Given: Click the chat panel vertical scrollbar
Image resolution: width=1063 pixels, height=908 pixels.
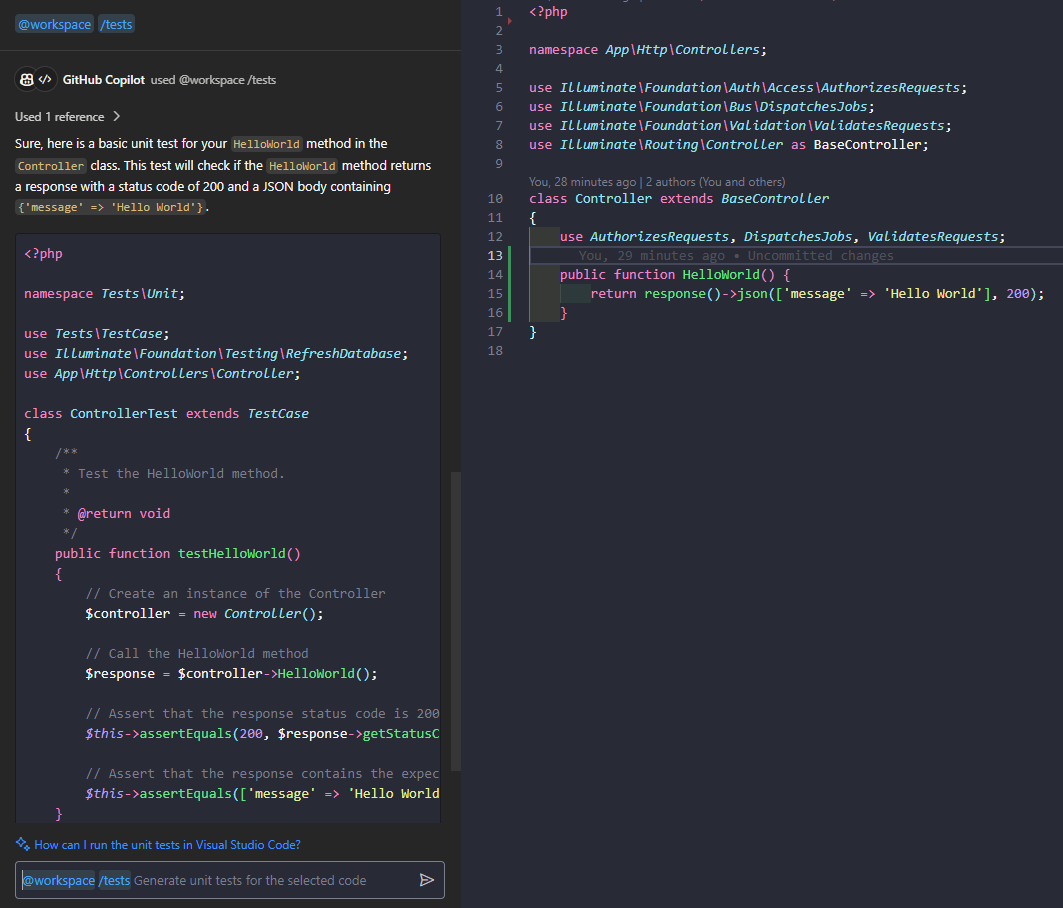Looking at the screenshot, I should (456, 620).
